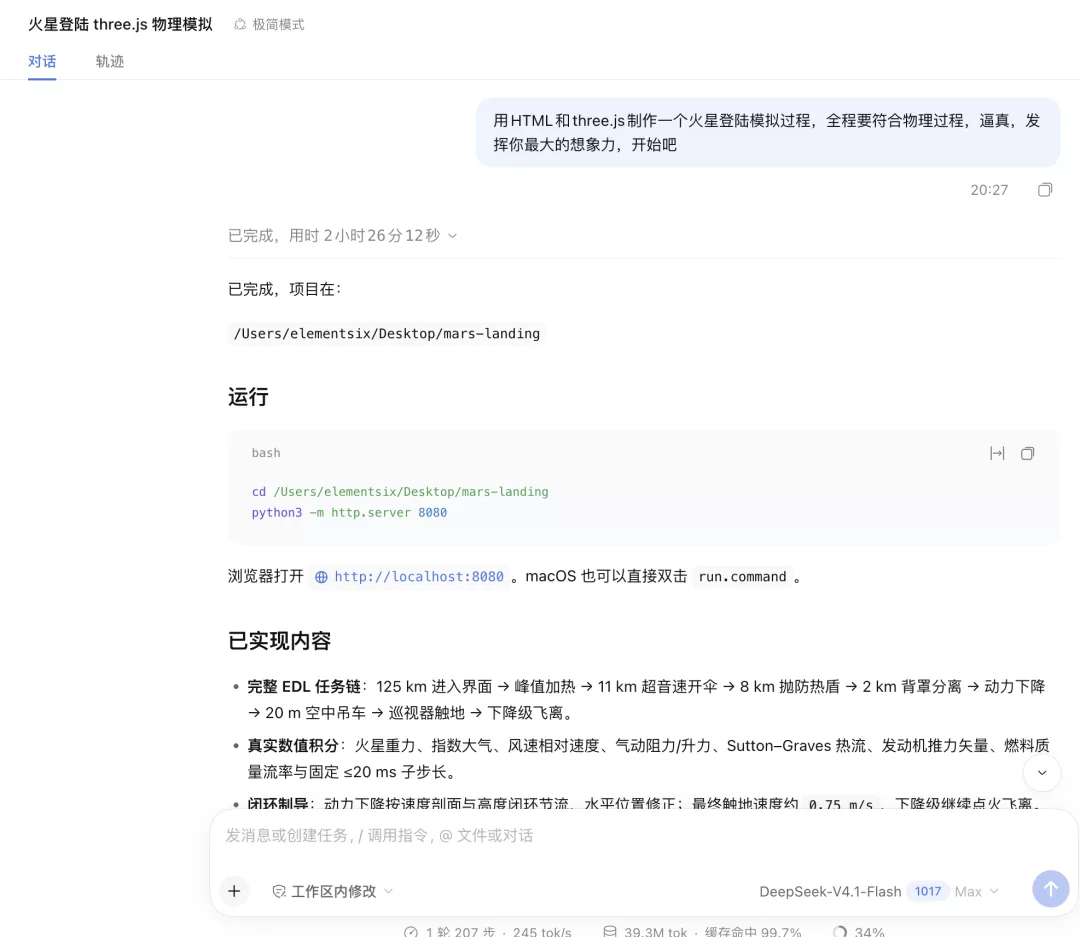Image resolution: width=1080 pixels, height=937 pixels.
Task: Copy the bash code block
Action: click(1027, 453)
